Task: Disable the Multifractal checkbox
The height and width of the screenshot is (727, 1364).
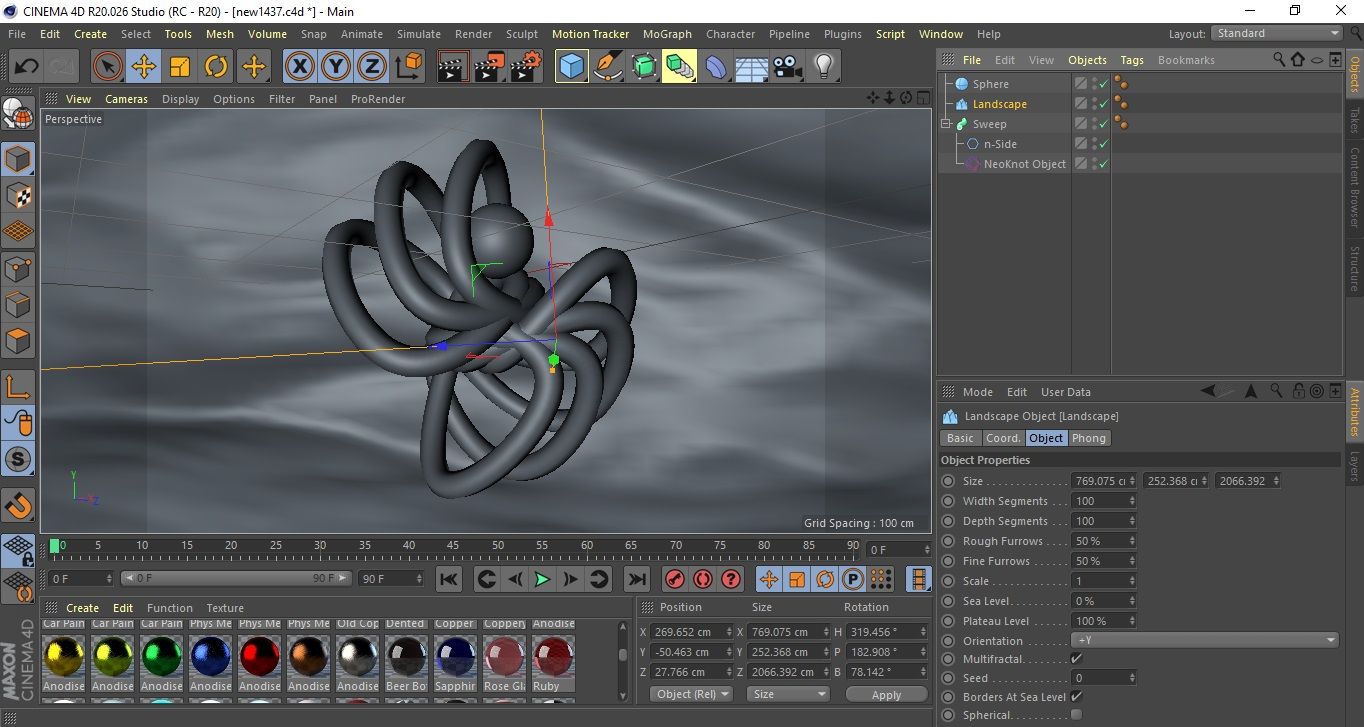Action: click(1076, 659)
